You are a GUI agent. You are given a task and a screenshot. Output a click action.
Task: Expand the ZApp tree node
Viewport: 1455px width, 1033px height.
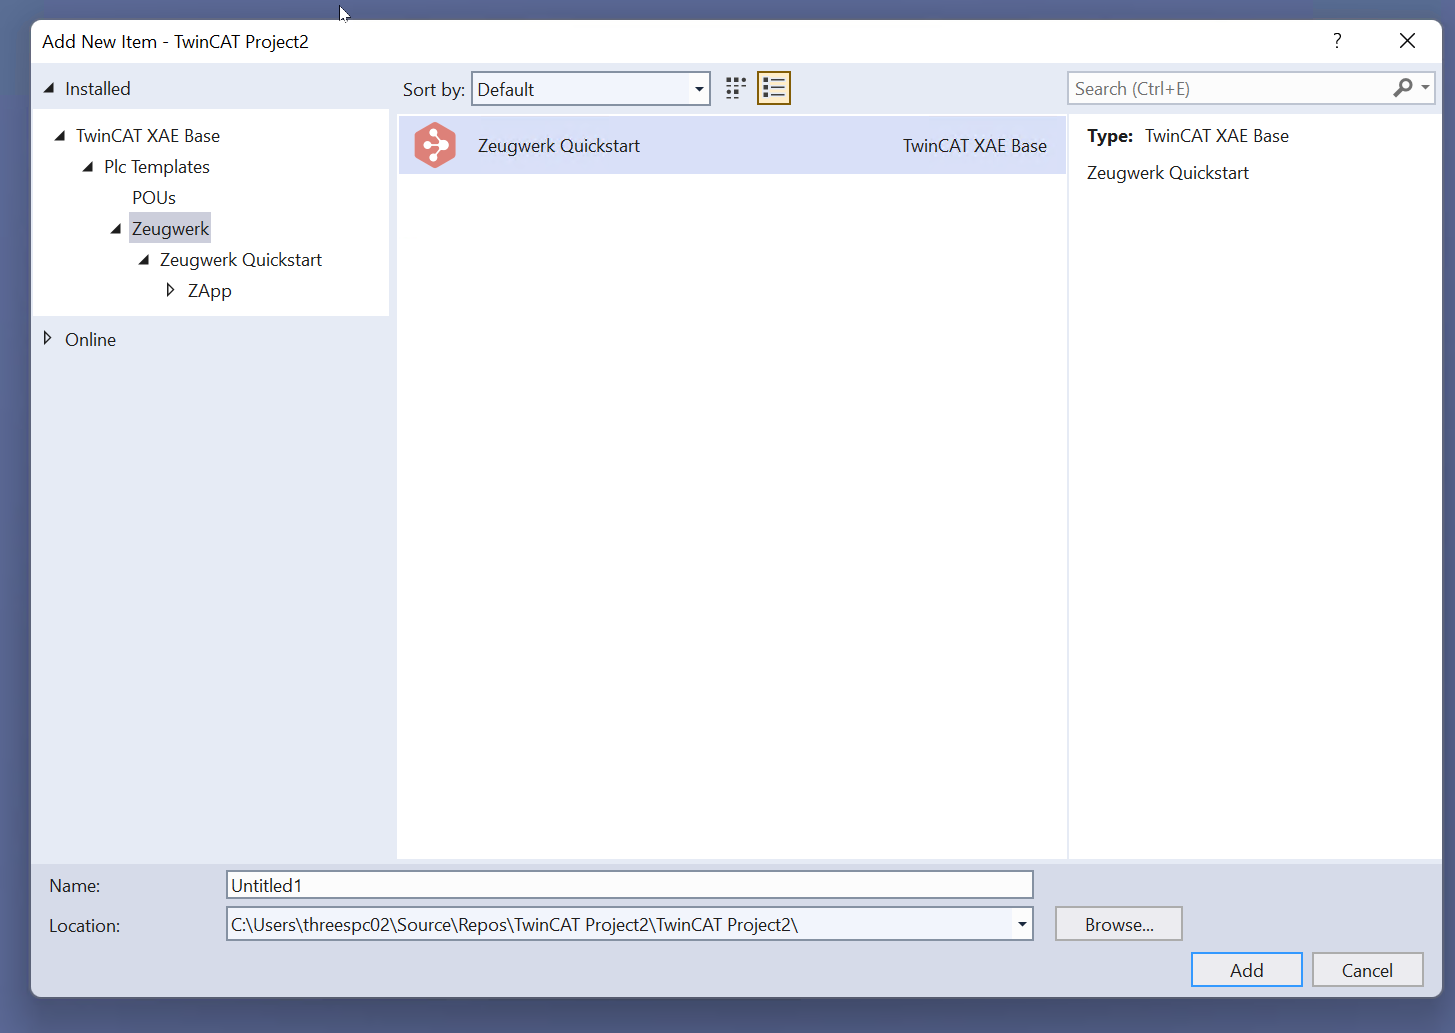171,290
